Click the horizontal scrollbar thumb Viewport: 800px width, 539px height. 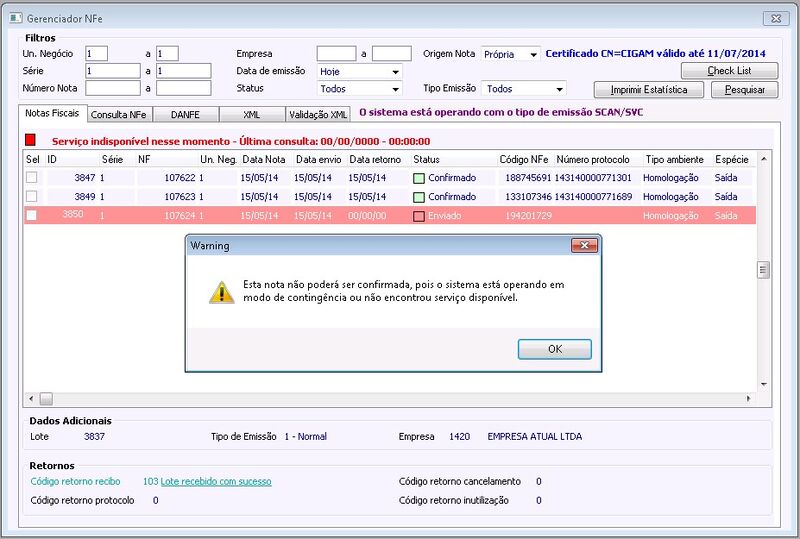tap(46, 398)
